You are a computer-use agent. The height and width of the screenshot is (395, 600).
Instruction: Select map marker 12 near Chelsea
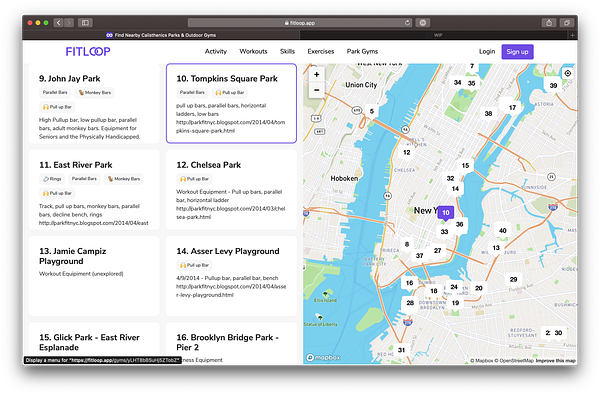(406, 152)
